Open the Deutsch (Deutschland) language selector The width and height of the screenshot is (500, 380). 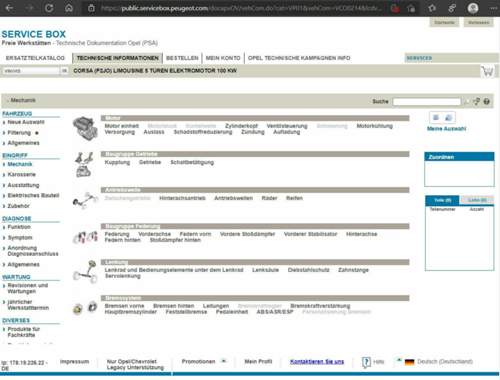coord(445,362)
